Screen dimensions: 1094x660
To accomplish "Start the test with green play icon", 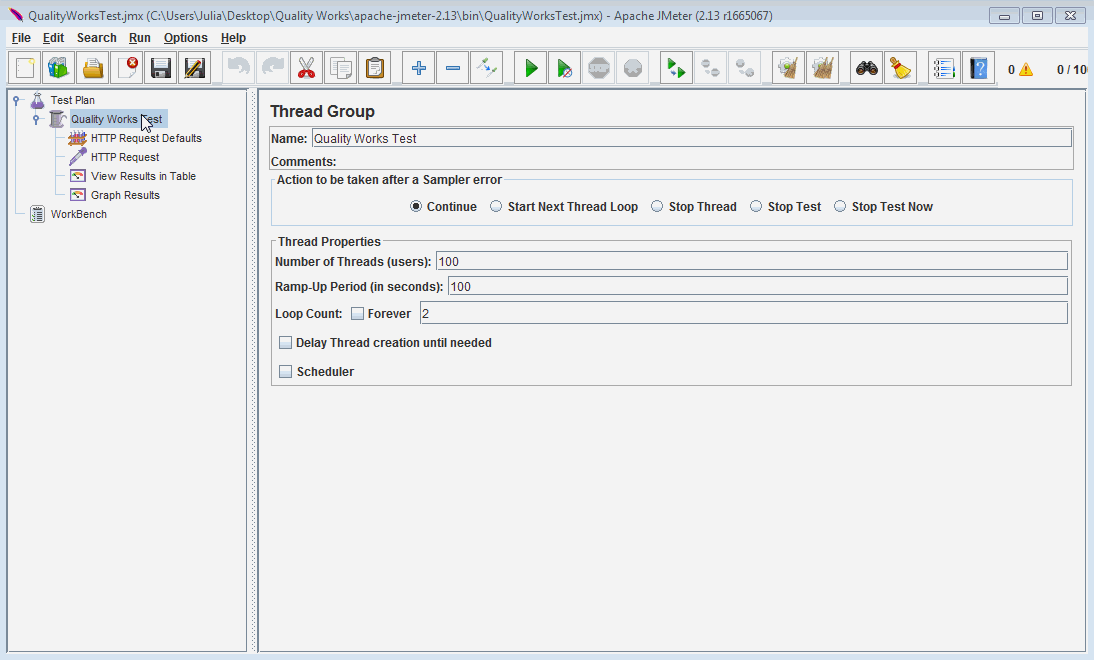I will tap(531, 68).
